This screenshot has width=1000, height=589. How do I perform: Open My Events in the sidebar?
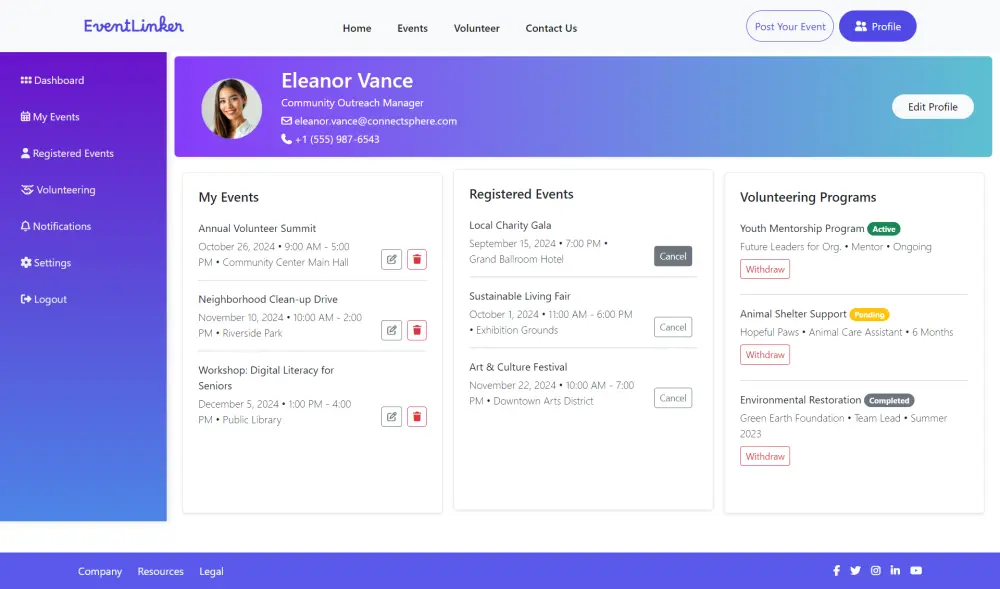coord(50,117)
